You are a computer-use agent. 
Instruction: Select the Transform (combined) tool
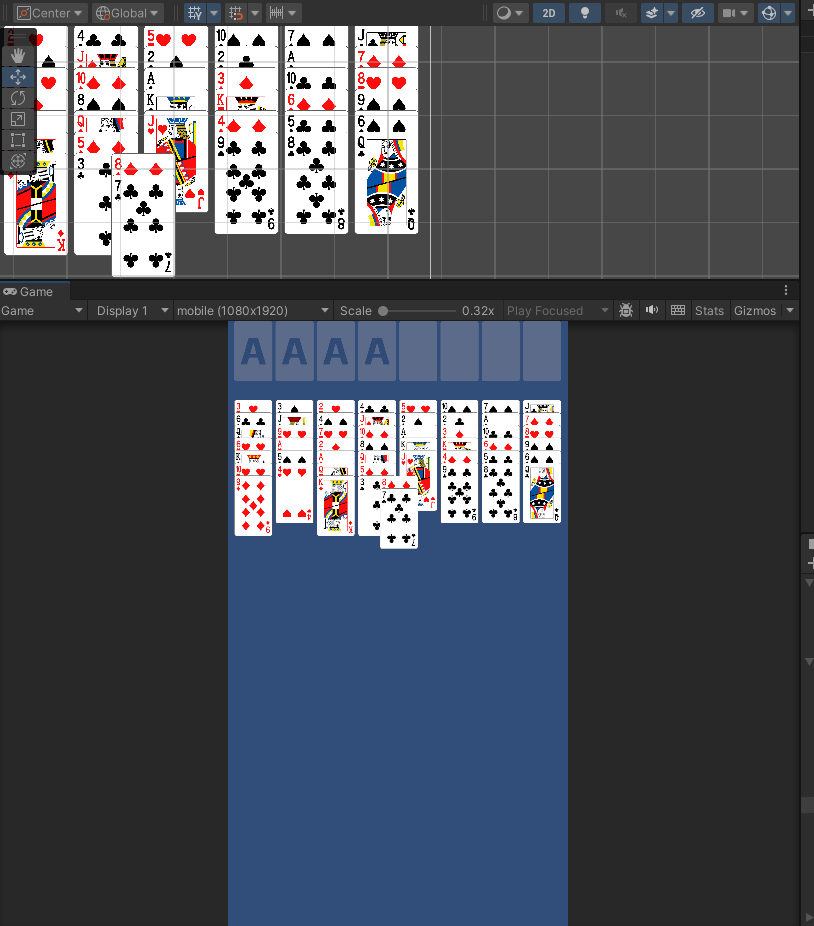click(18, 161)
